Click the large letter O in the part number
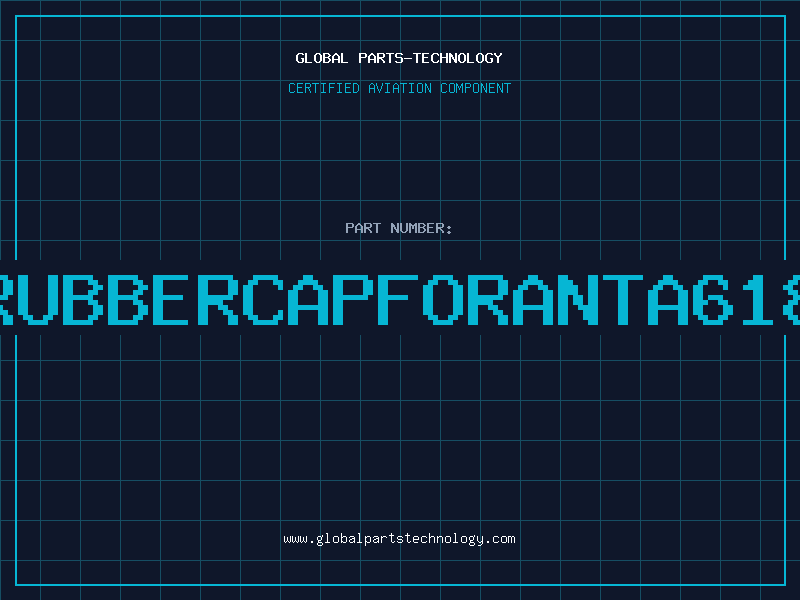The width and height of the screenshot is (800, 600). pos(442,300)
